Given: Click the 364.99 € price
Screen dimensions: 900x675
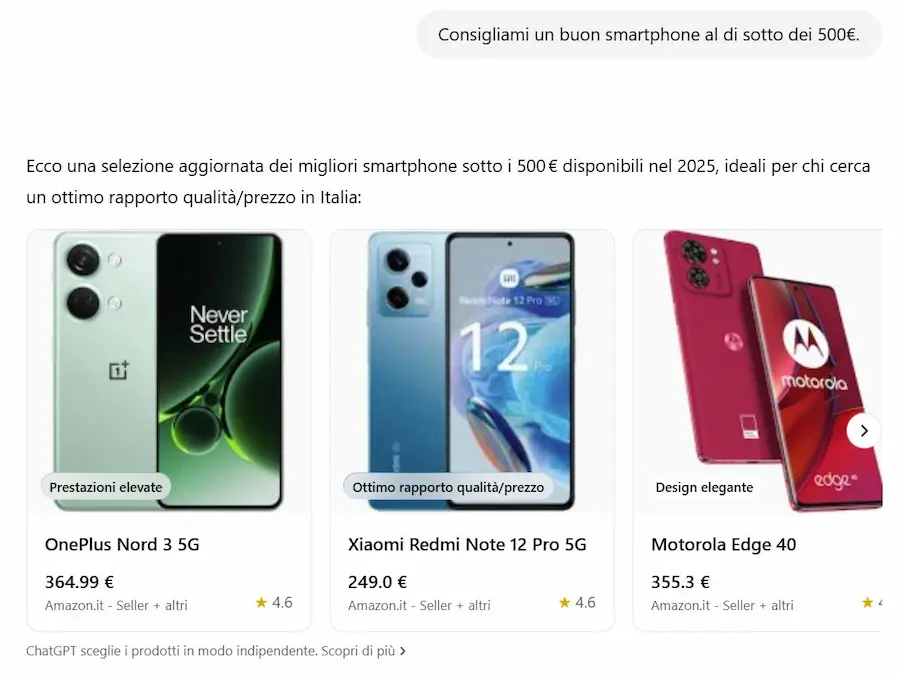Looking at the screenshot, I should pos(79,582).
